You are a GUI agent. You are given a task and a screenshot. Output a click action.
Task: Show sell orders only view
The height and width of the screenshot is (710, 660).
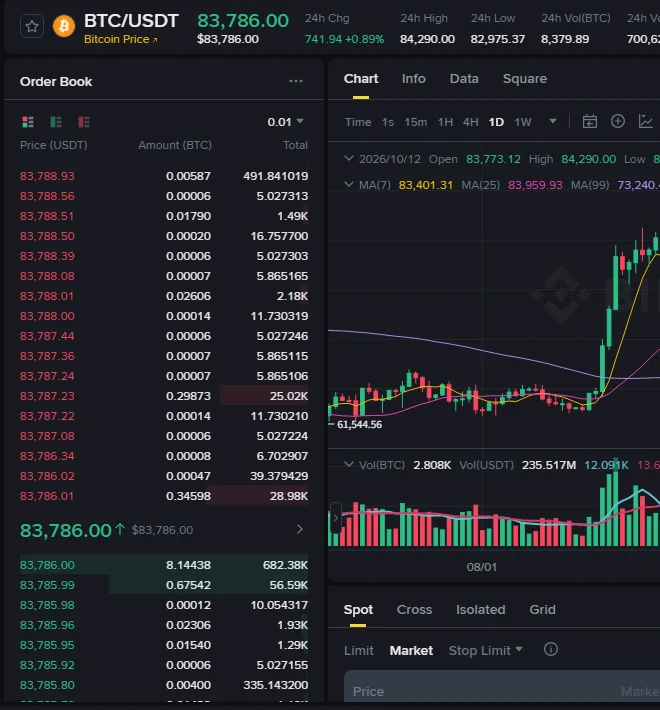point(84,122)
